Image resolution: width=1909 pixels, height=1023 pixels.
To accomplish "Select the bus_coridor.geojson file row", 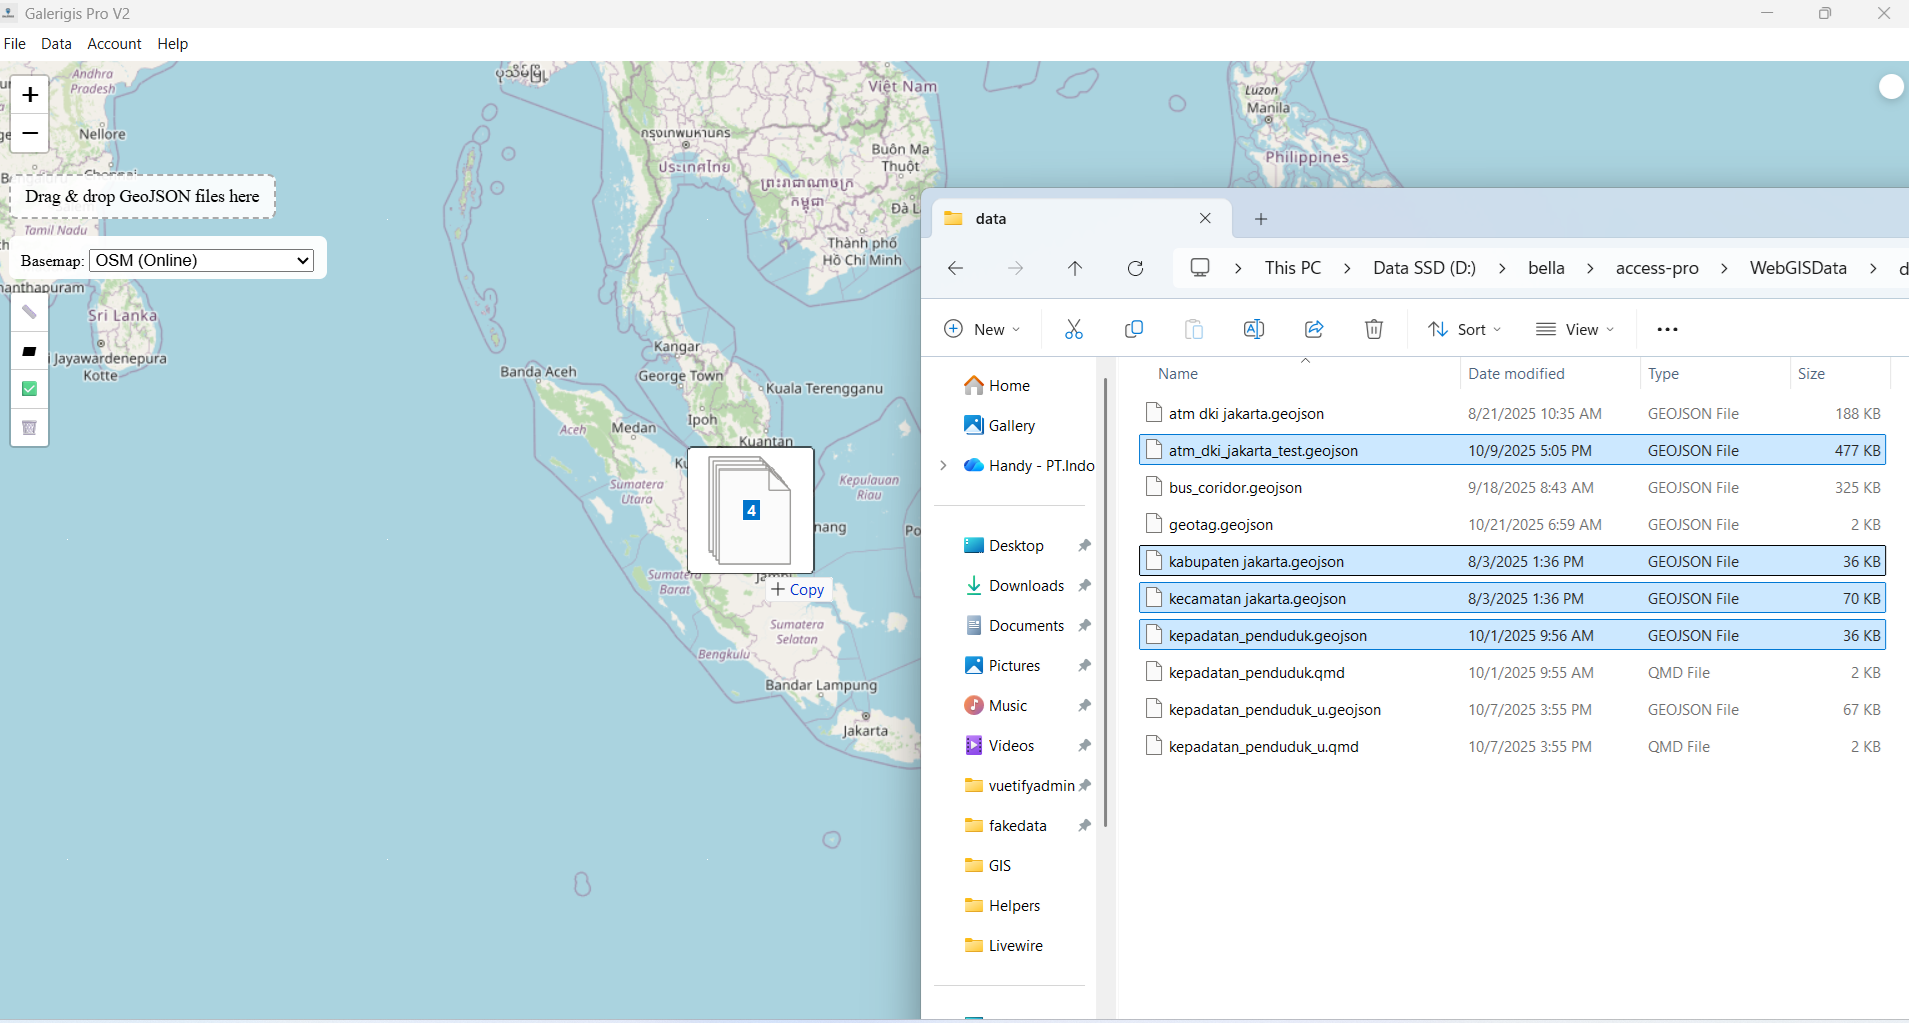I will (1235, 488).
